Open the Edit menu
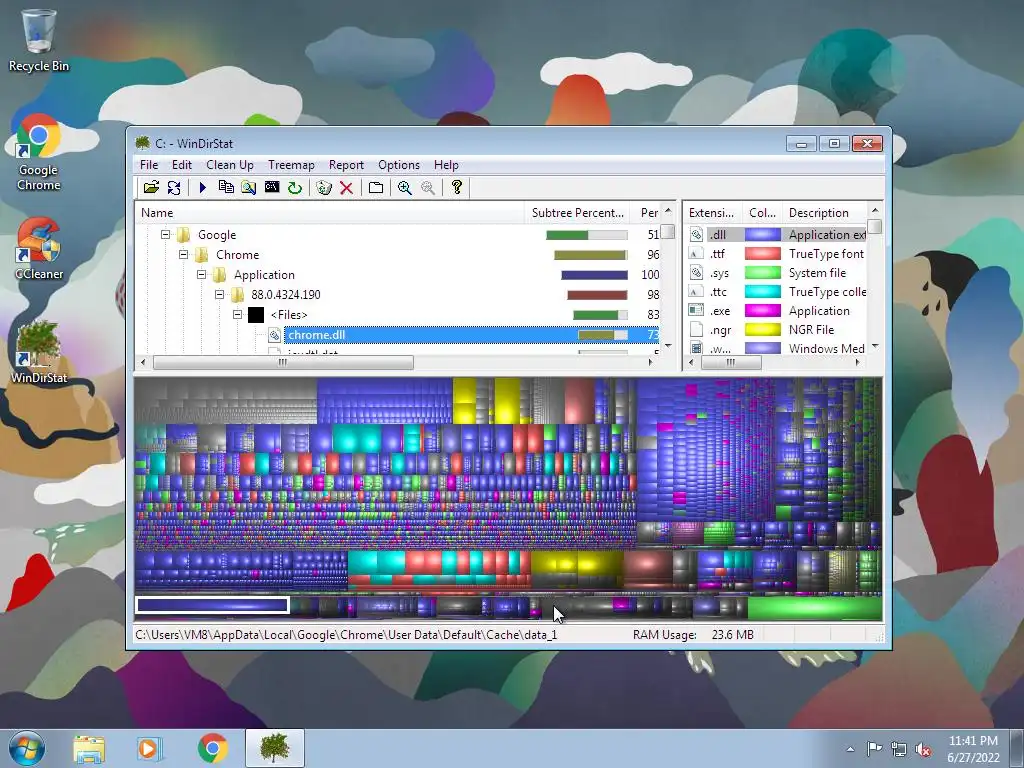The height and width of the screenshot is (768, 1024). (x=182, y=165)
